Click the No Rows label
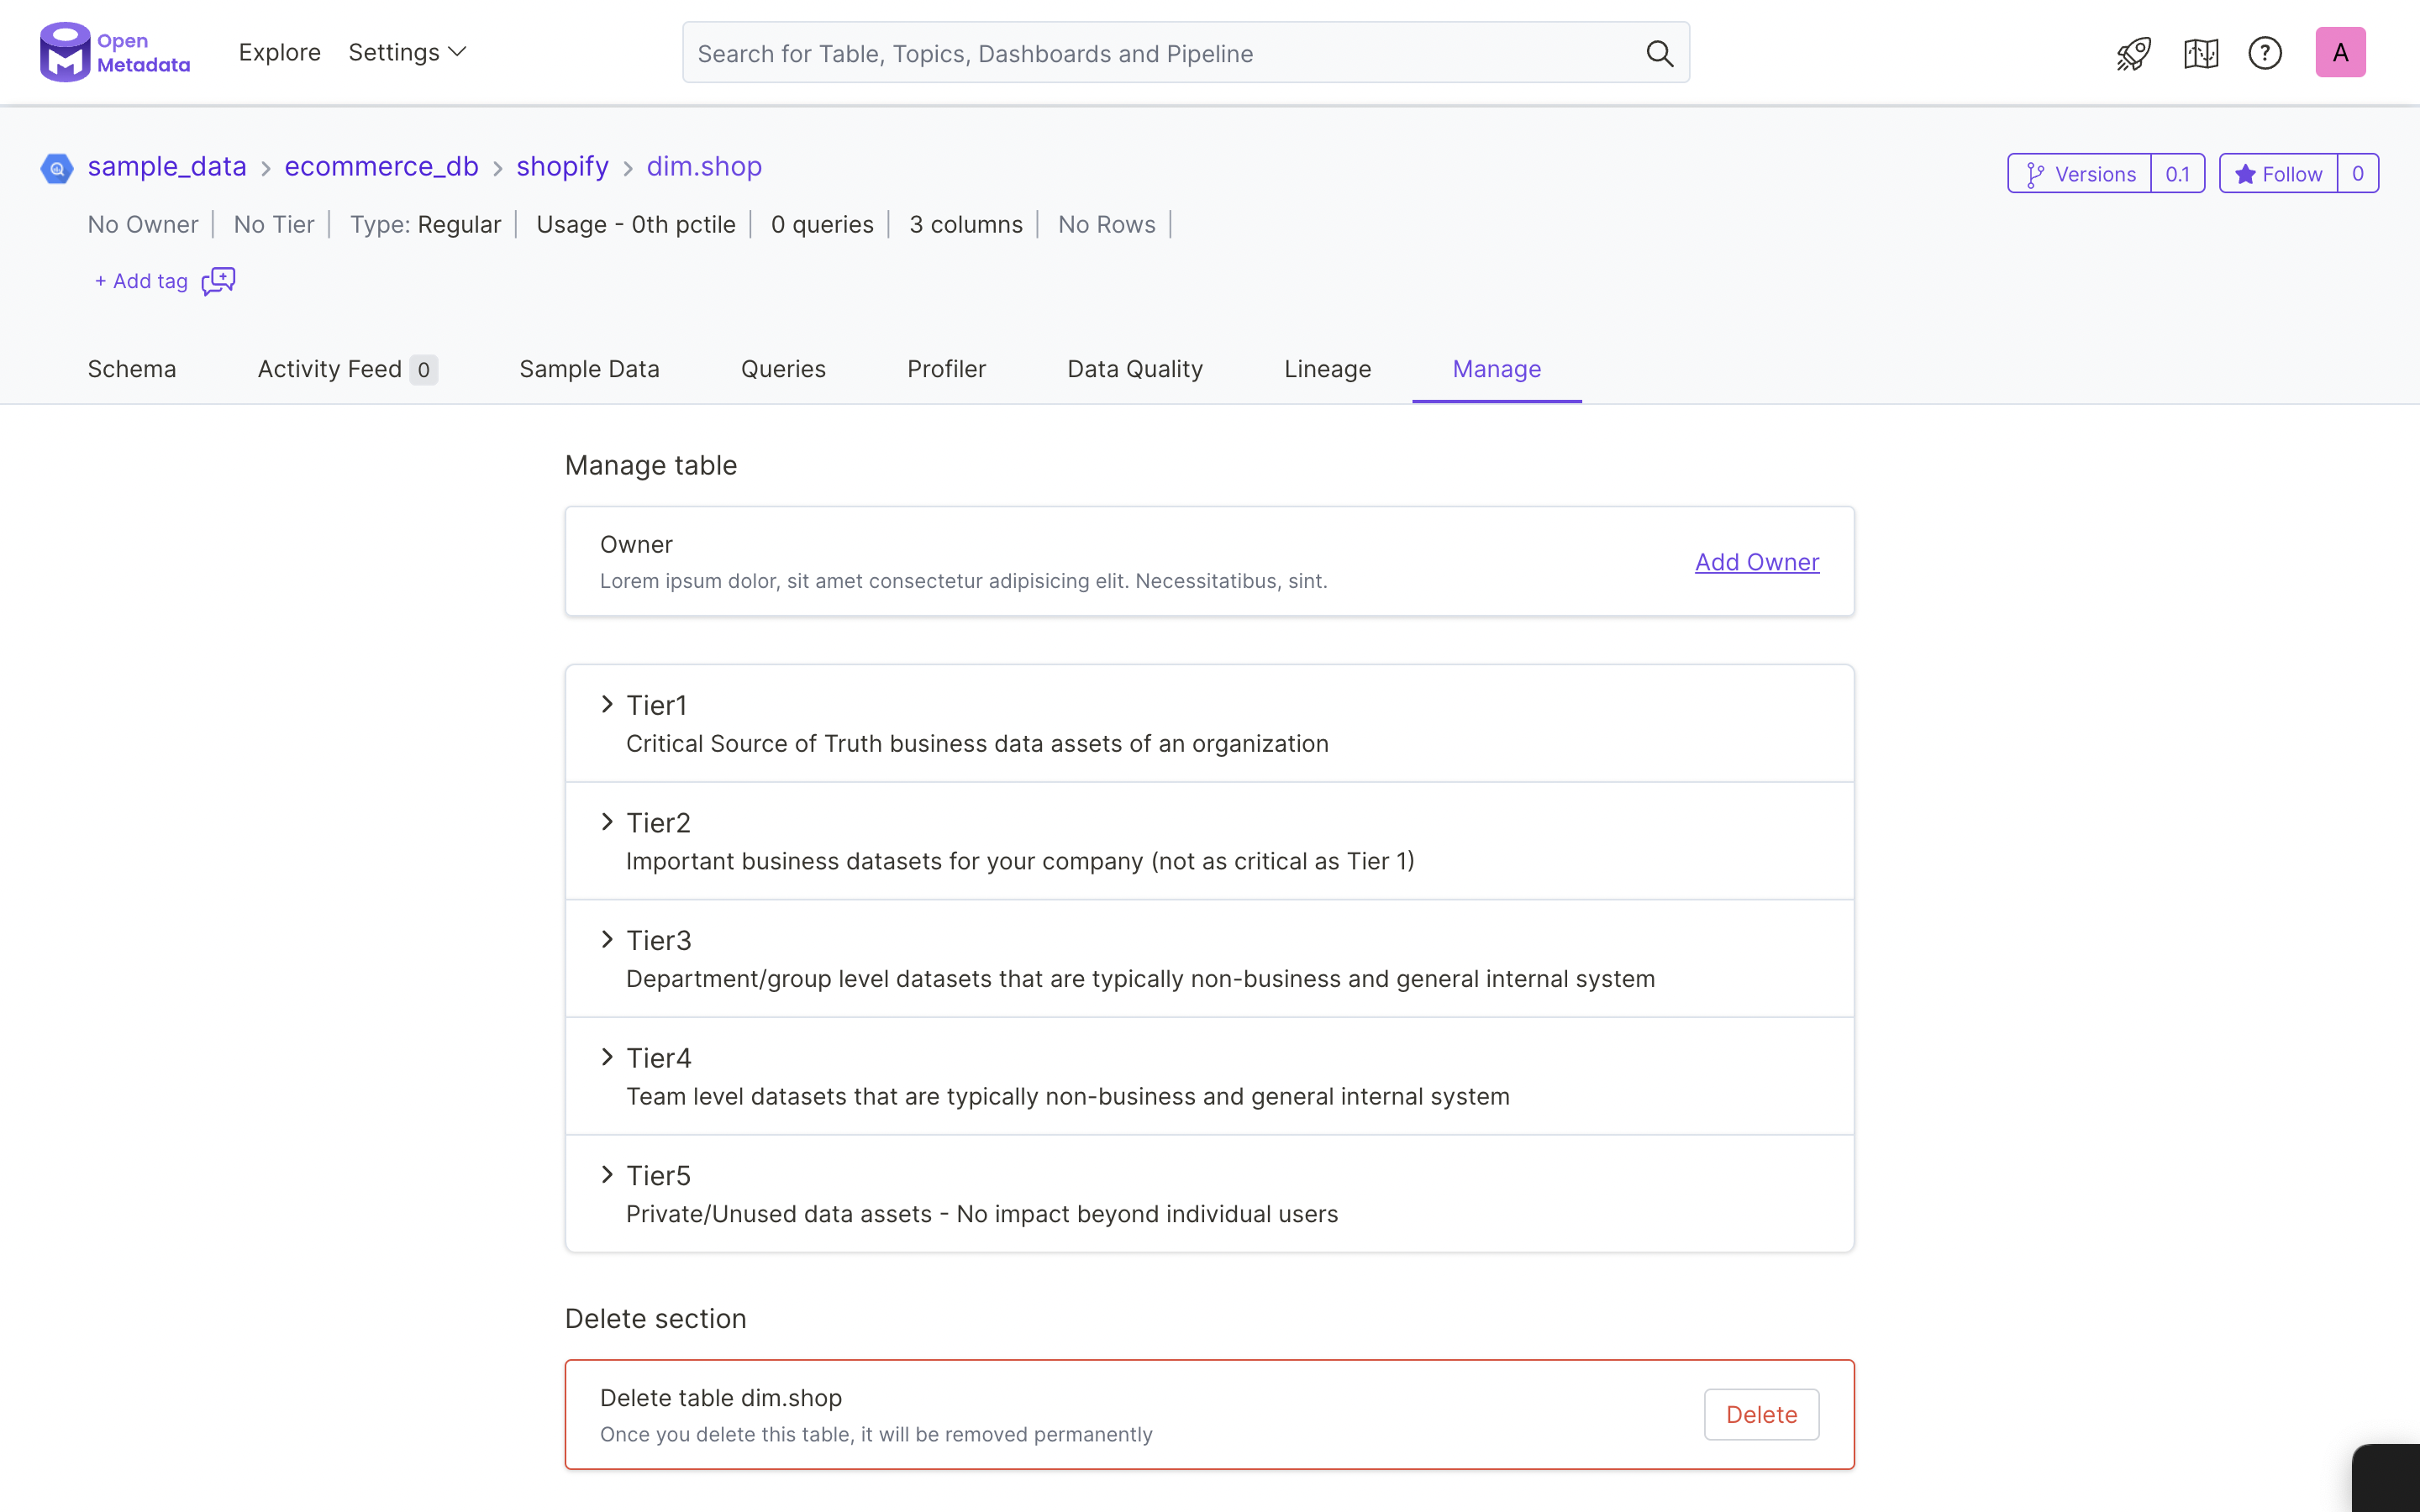This screenshot has width=2420, height=1512. (1107, 224)
